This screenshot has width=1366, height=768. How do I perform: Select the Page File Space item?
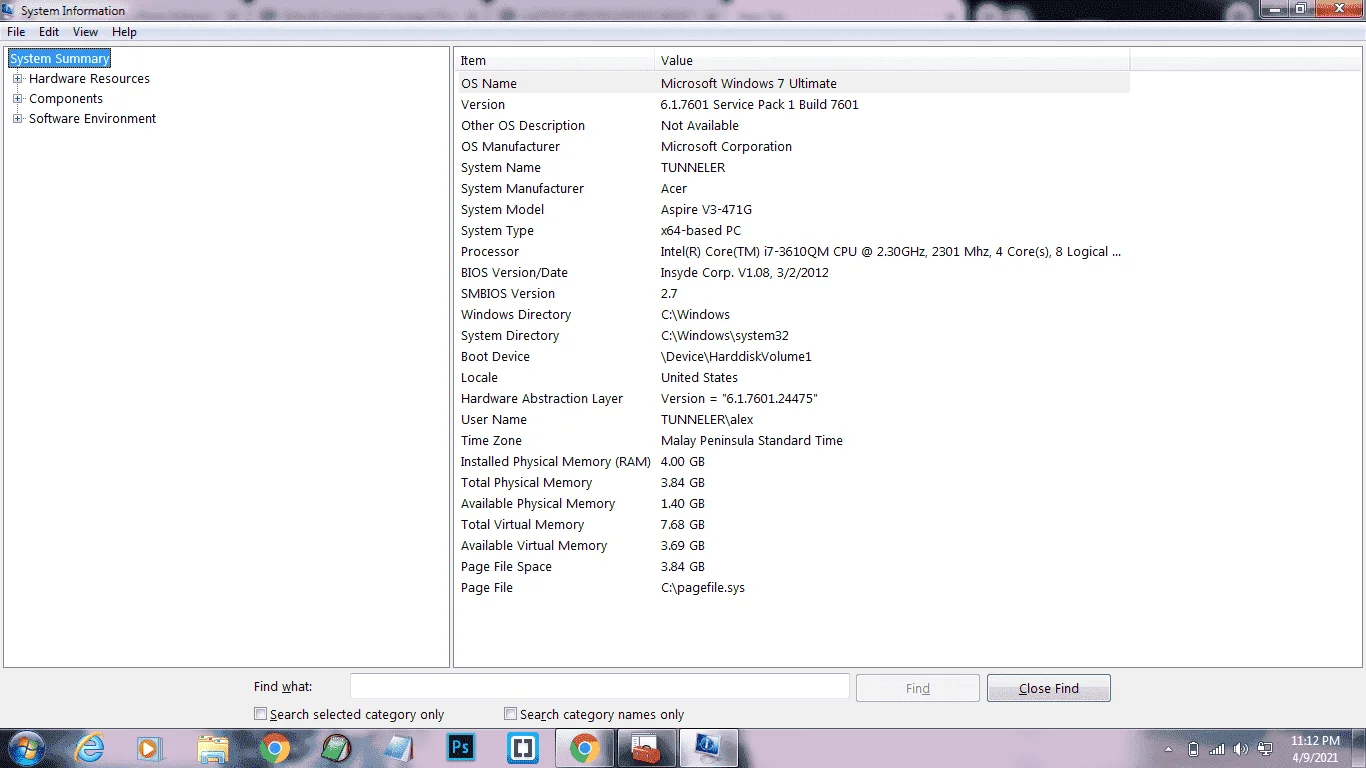point(506,567)
